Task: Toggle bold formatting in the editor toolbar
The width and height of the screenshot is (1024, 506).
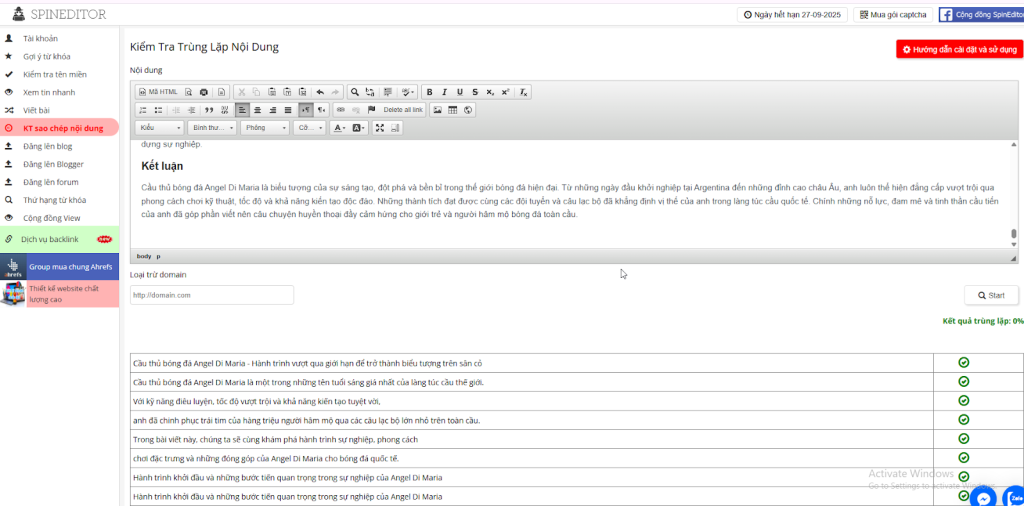Action: [x=429, y=92]
